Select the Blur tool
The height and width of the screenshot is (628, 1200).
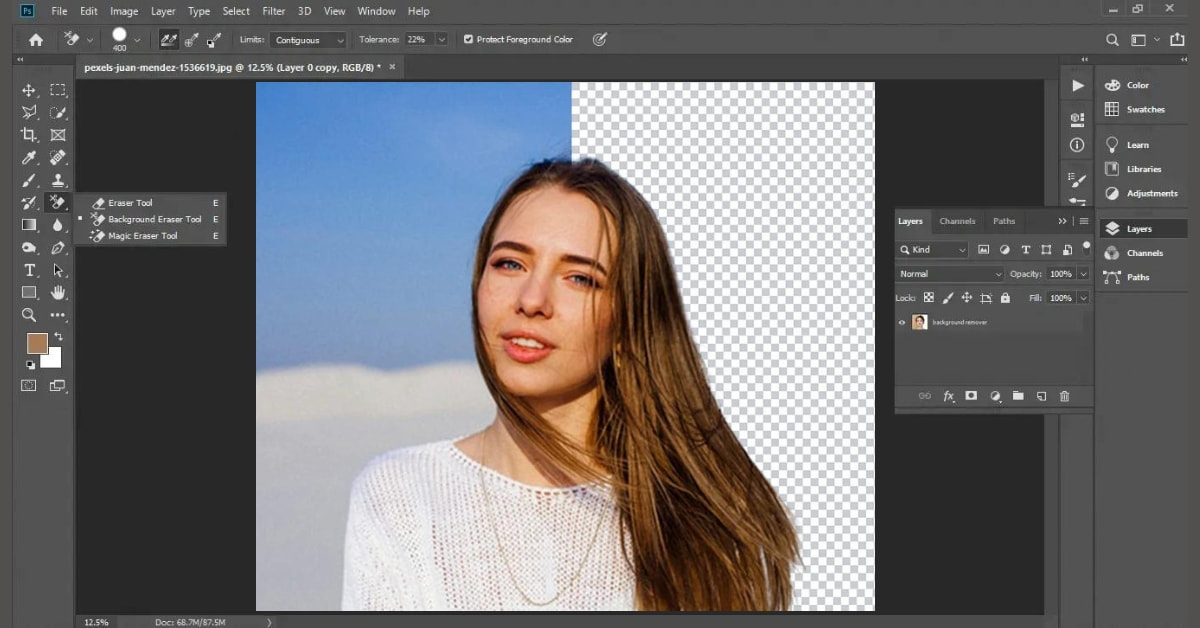coord(58,225)
